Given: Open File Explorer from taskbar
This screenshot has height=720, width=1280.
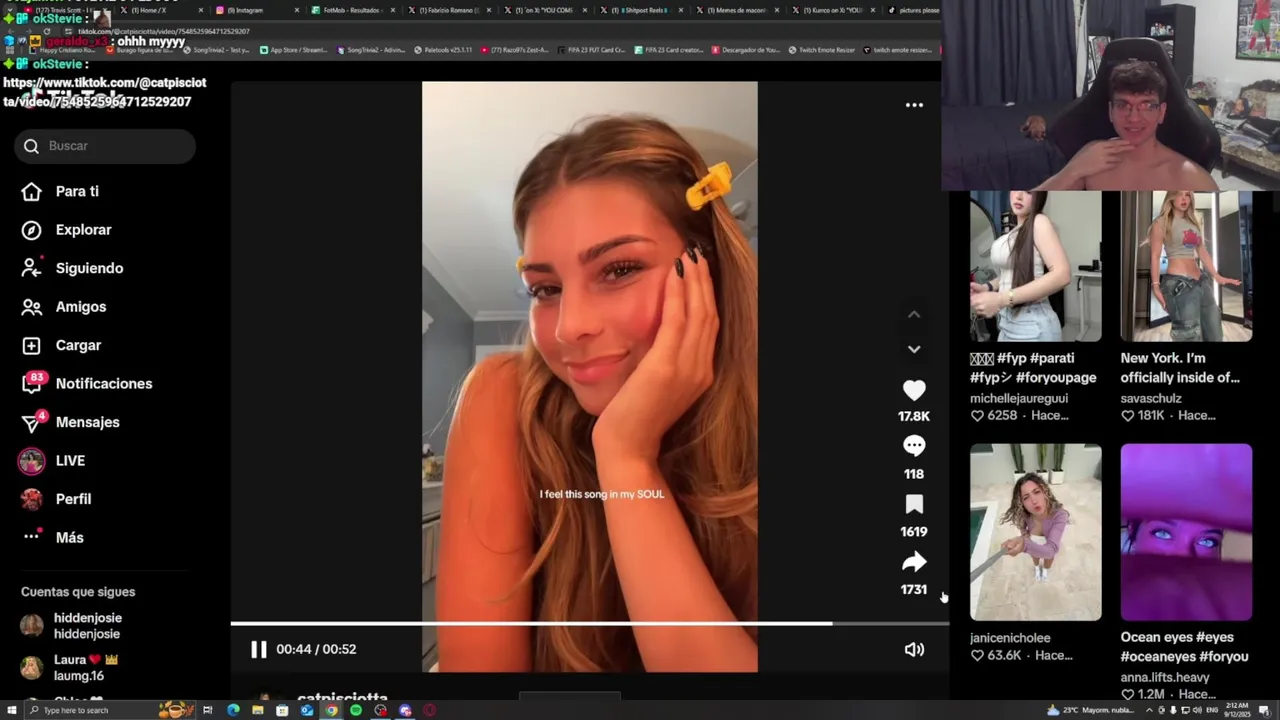Looking at the screenshot, I should click(x=258, y=710).
